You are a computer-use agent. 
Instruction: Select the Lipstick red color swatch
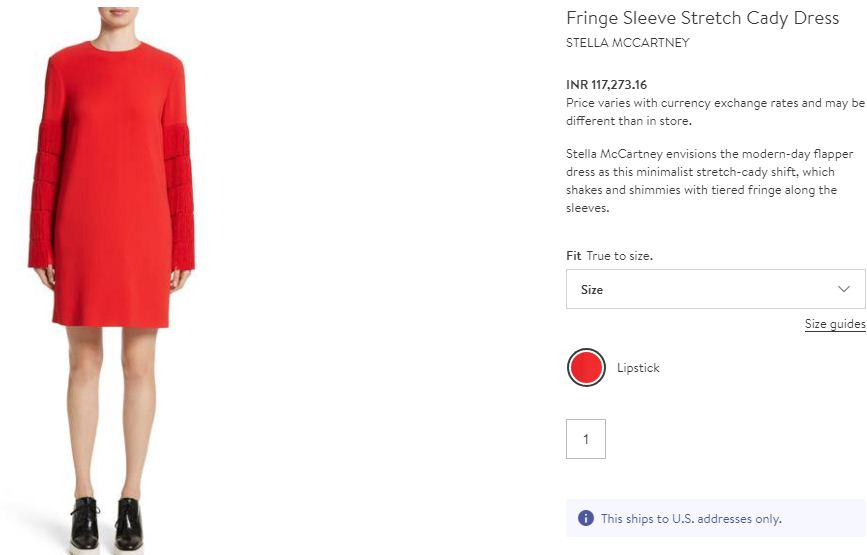(x=586, y=368)
